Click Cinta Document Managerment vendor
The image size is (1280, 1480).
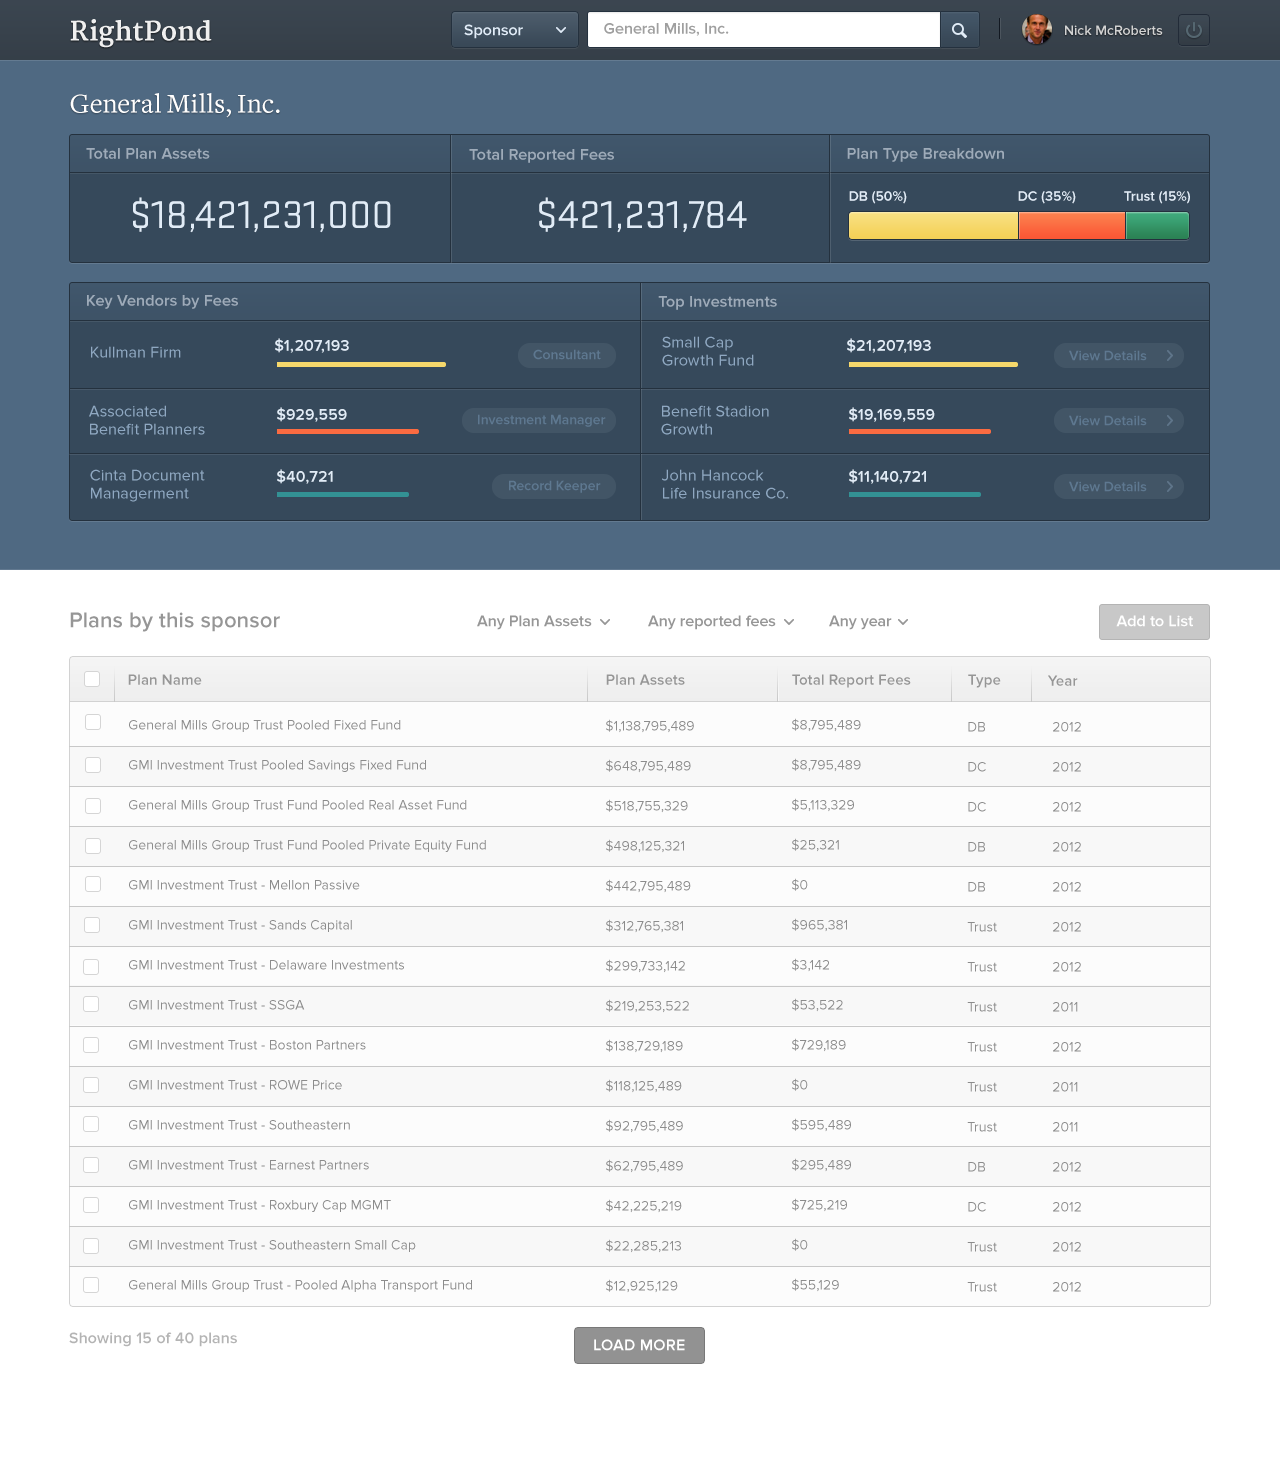tap(147, 485)
